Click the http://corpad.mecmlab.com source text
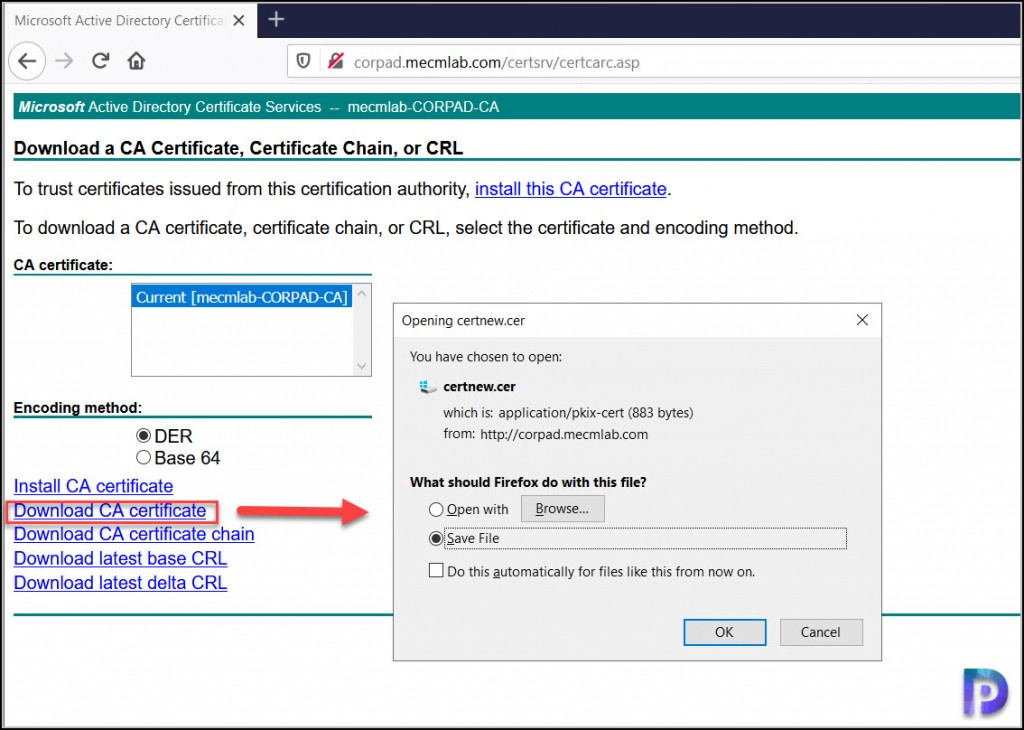Screen dimensions: 1024x730 coord(564,434)
